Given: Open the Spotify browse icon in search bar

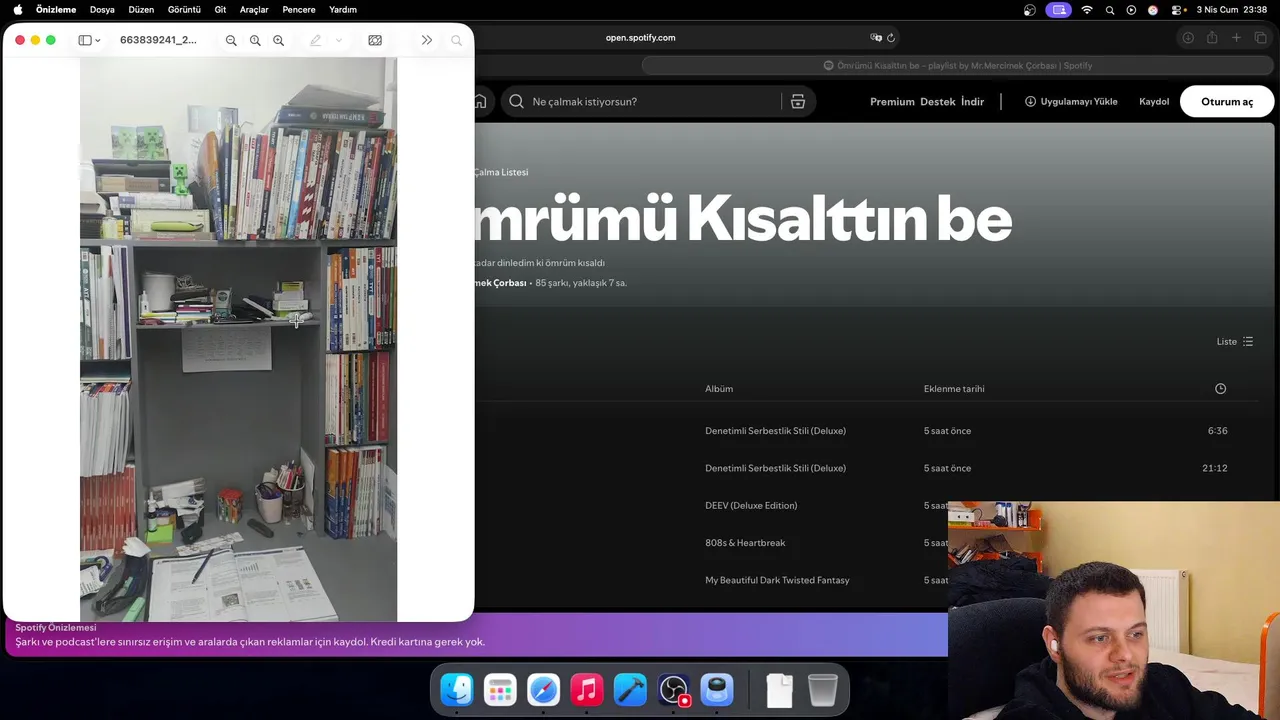Looking at the screenshot, I should [798, 101].
